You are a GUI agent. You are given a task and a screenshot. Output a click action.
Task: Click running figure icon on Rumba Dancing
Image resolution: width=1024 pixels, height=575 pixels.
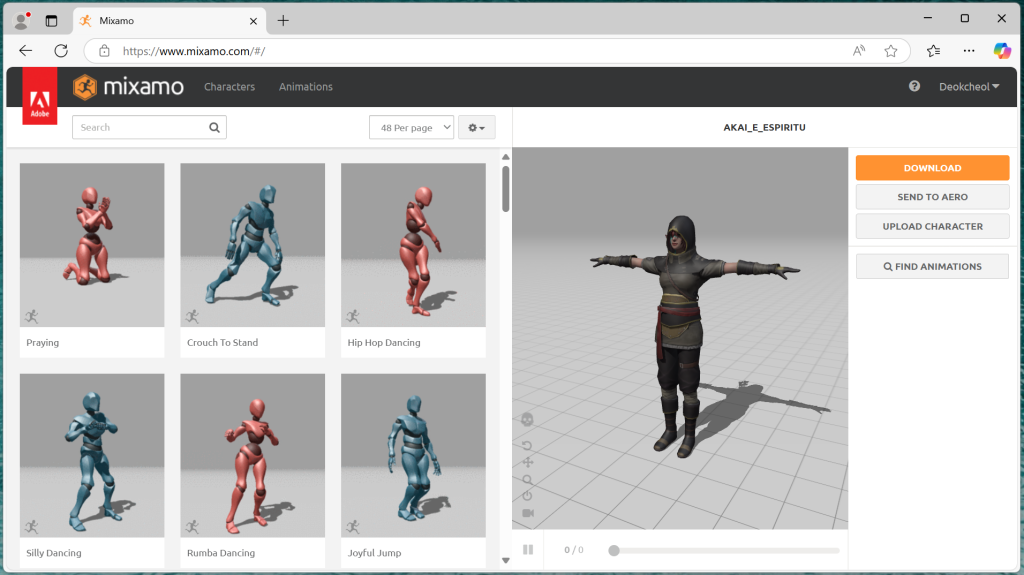click(x=192, y=527)
